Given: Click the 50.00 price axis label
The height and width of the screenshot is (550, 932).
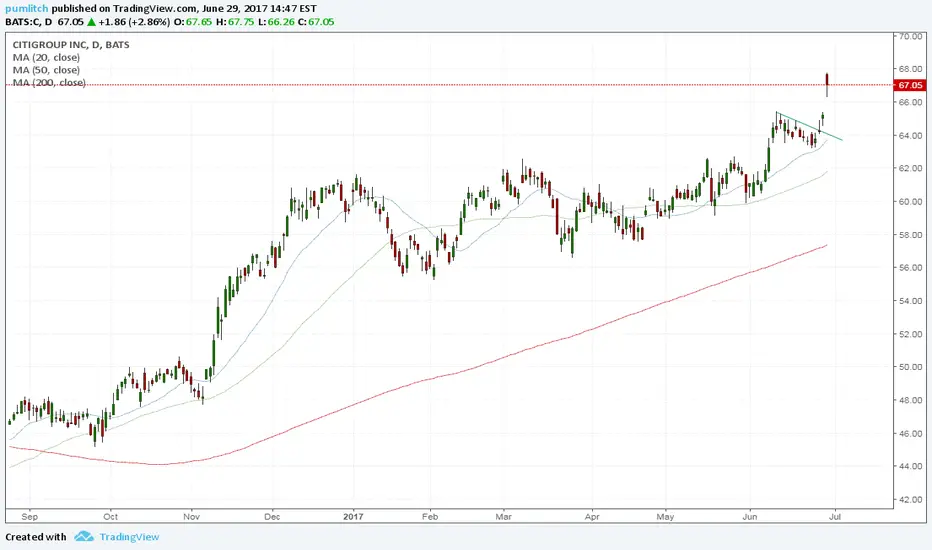Looking at the screenshot, I should point(910,367).
